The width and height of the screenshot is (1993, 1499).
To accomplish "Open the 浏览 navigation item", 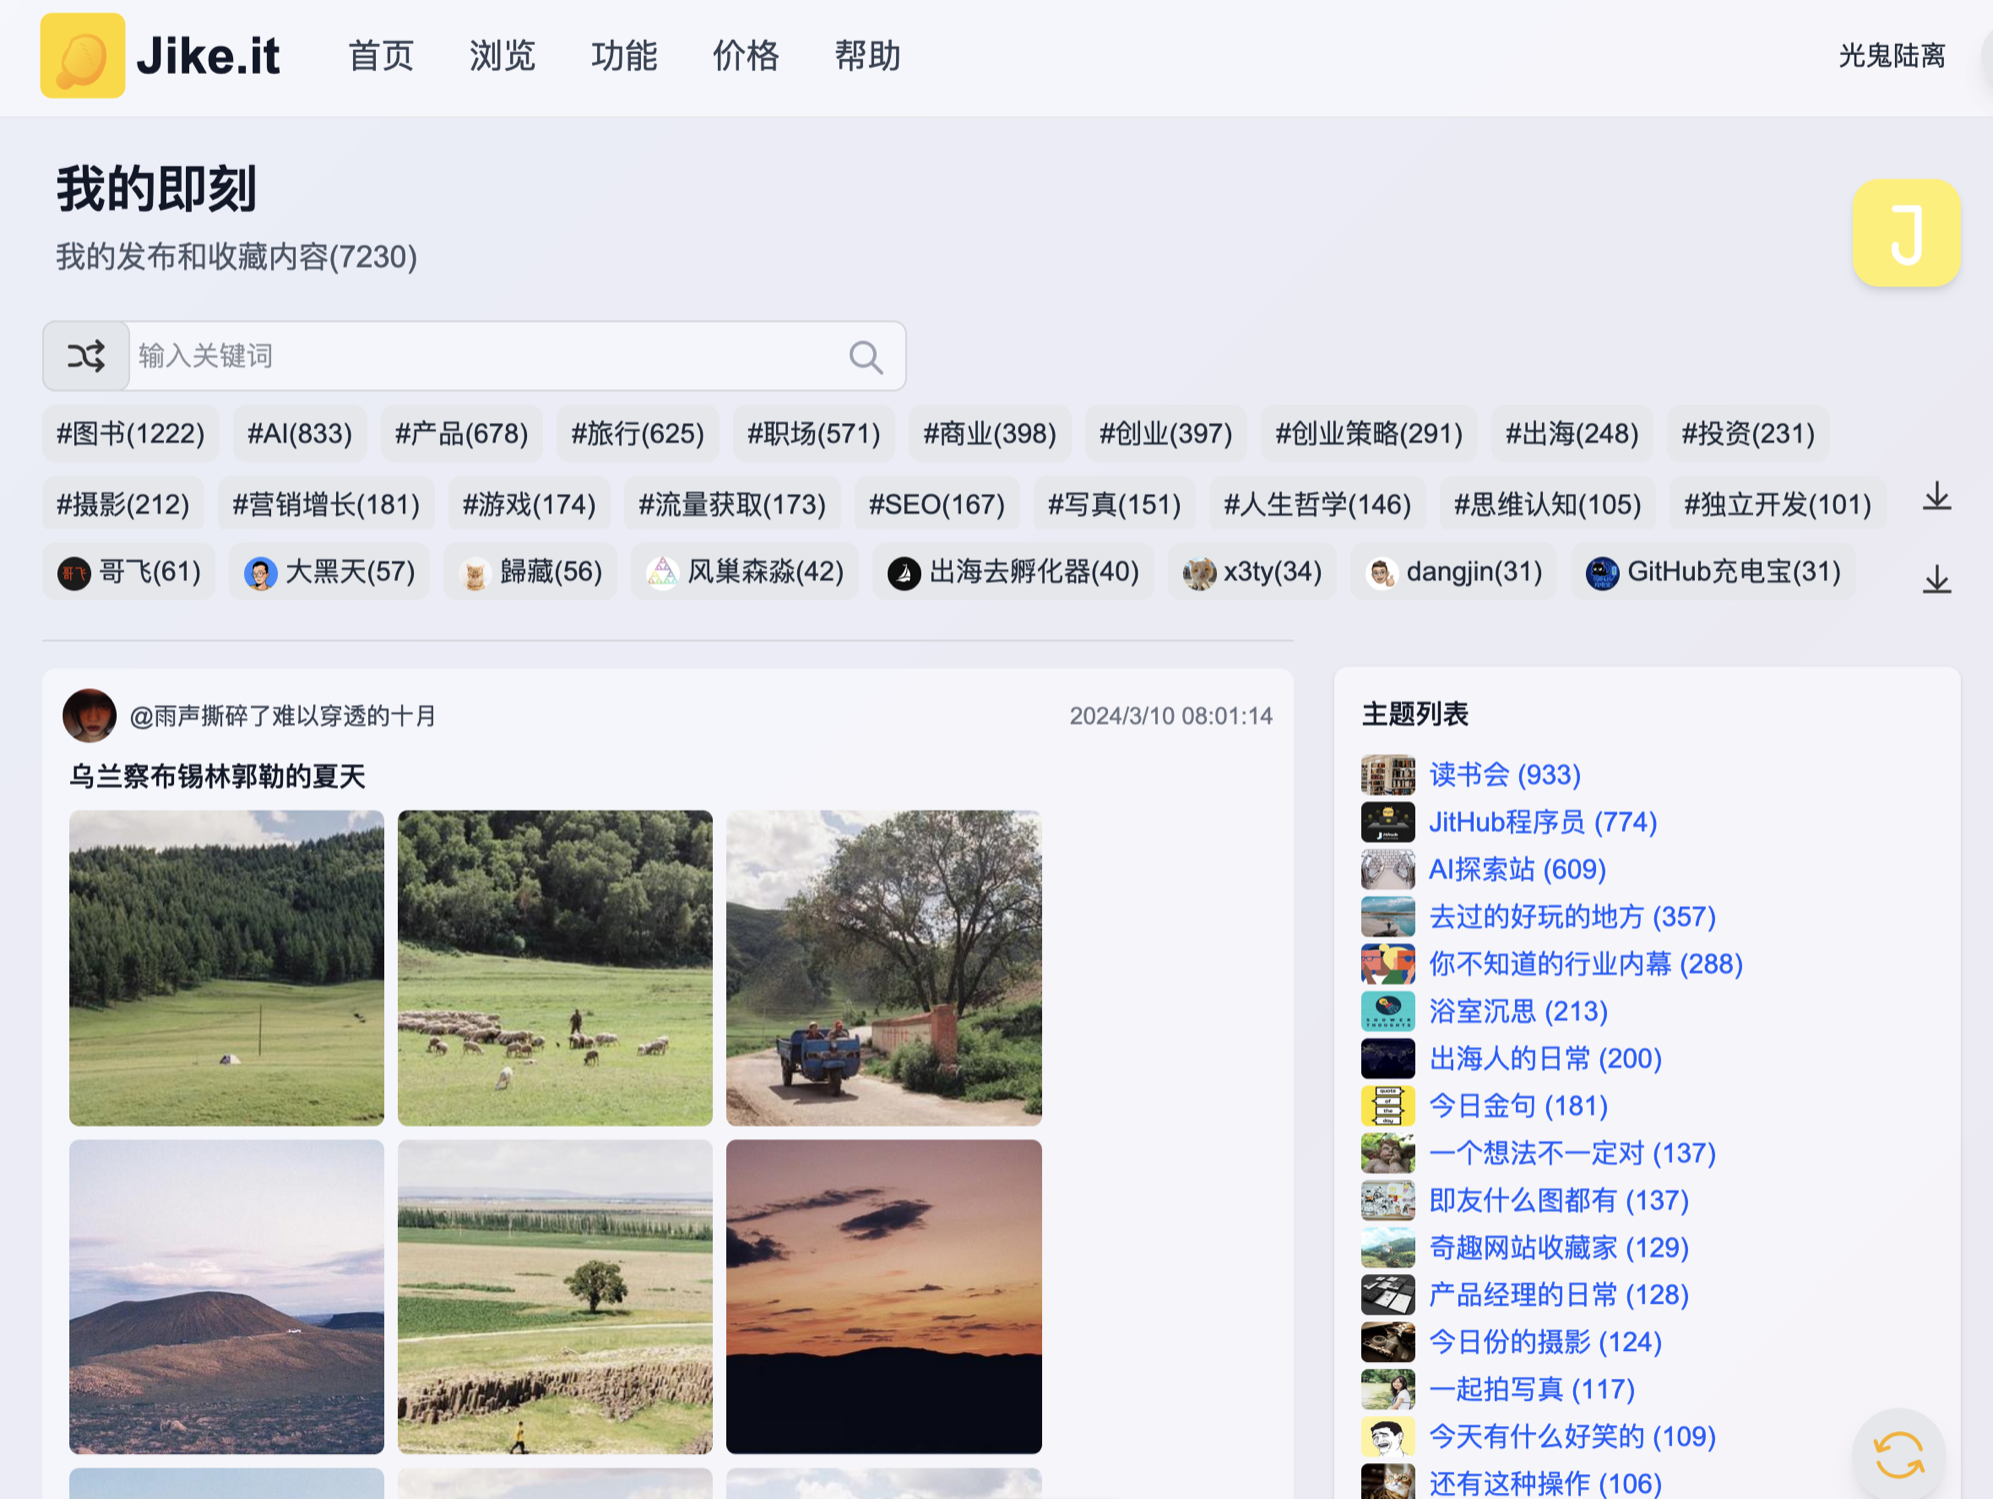I will [502, 56].
